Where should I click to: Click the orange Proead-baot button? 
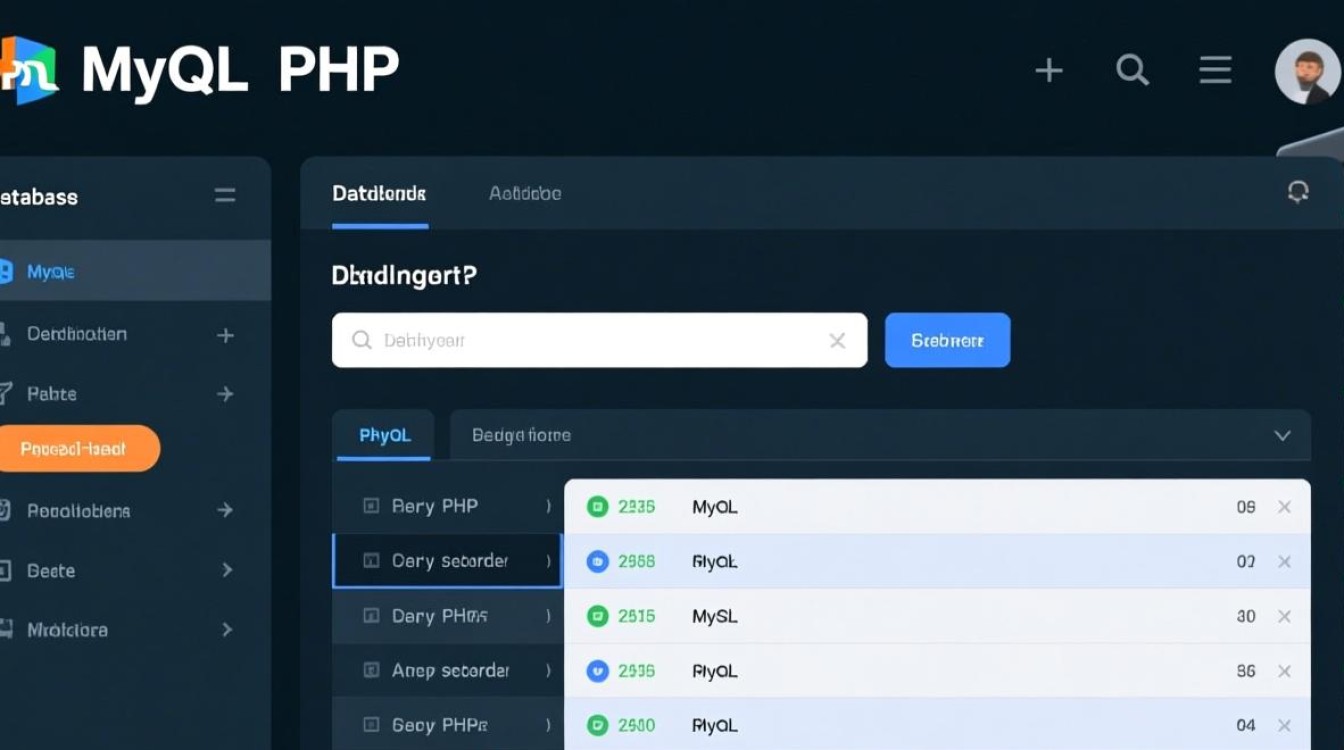[x=80, y=448]
